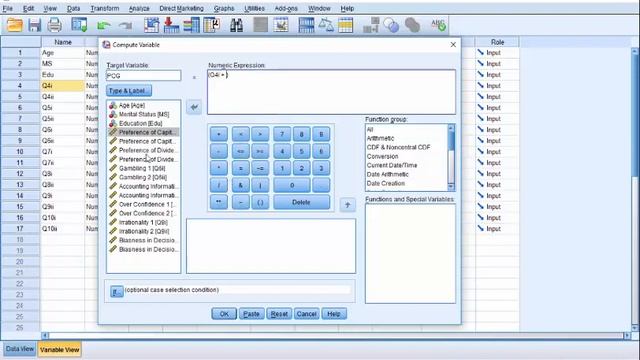This screenshot has width=640, height=360.
Task: Click the Role column header
Action: click(497, 42)
